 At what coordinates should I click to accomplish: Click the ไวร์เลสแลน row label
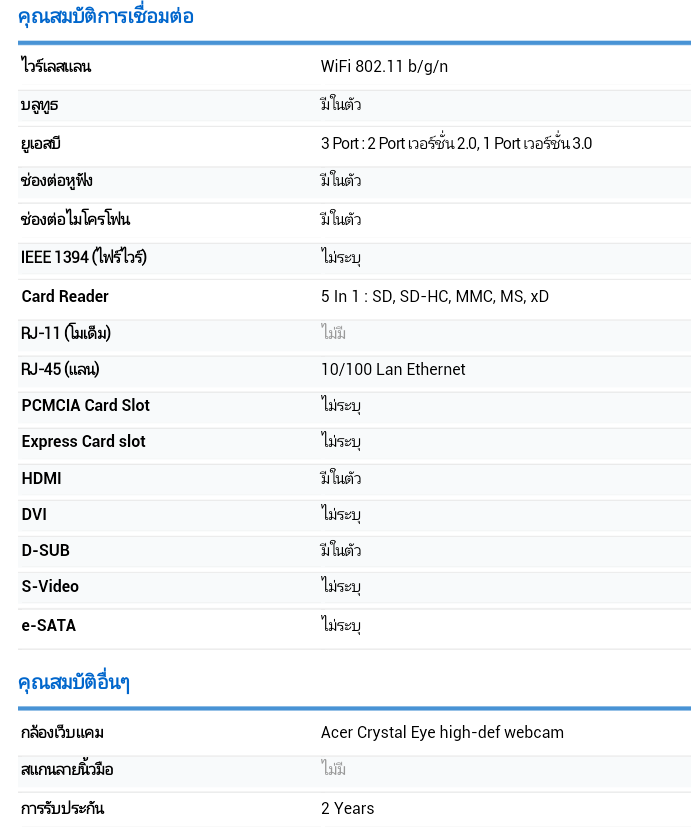[x=56, y=67]
